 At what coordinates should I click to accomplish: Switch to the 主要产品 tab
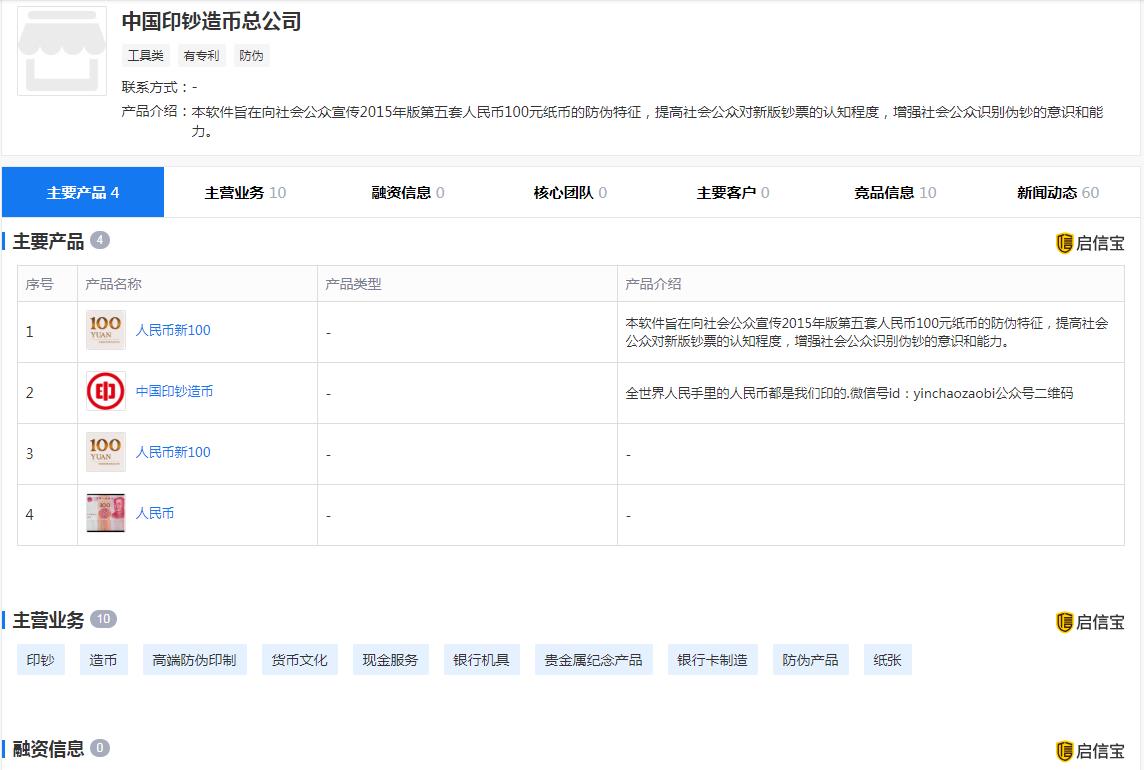83,192
